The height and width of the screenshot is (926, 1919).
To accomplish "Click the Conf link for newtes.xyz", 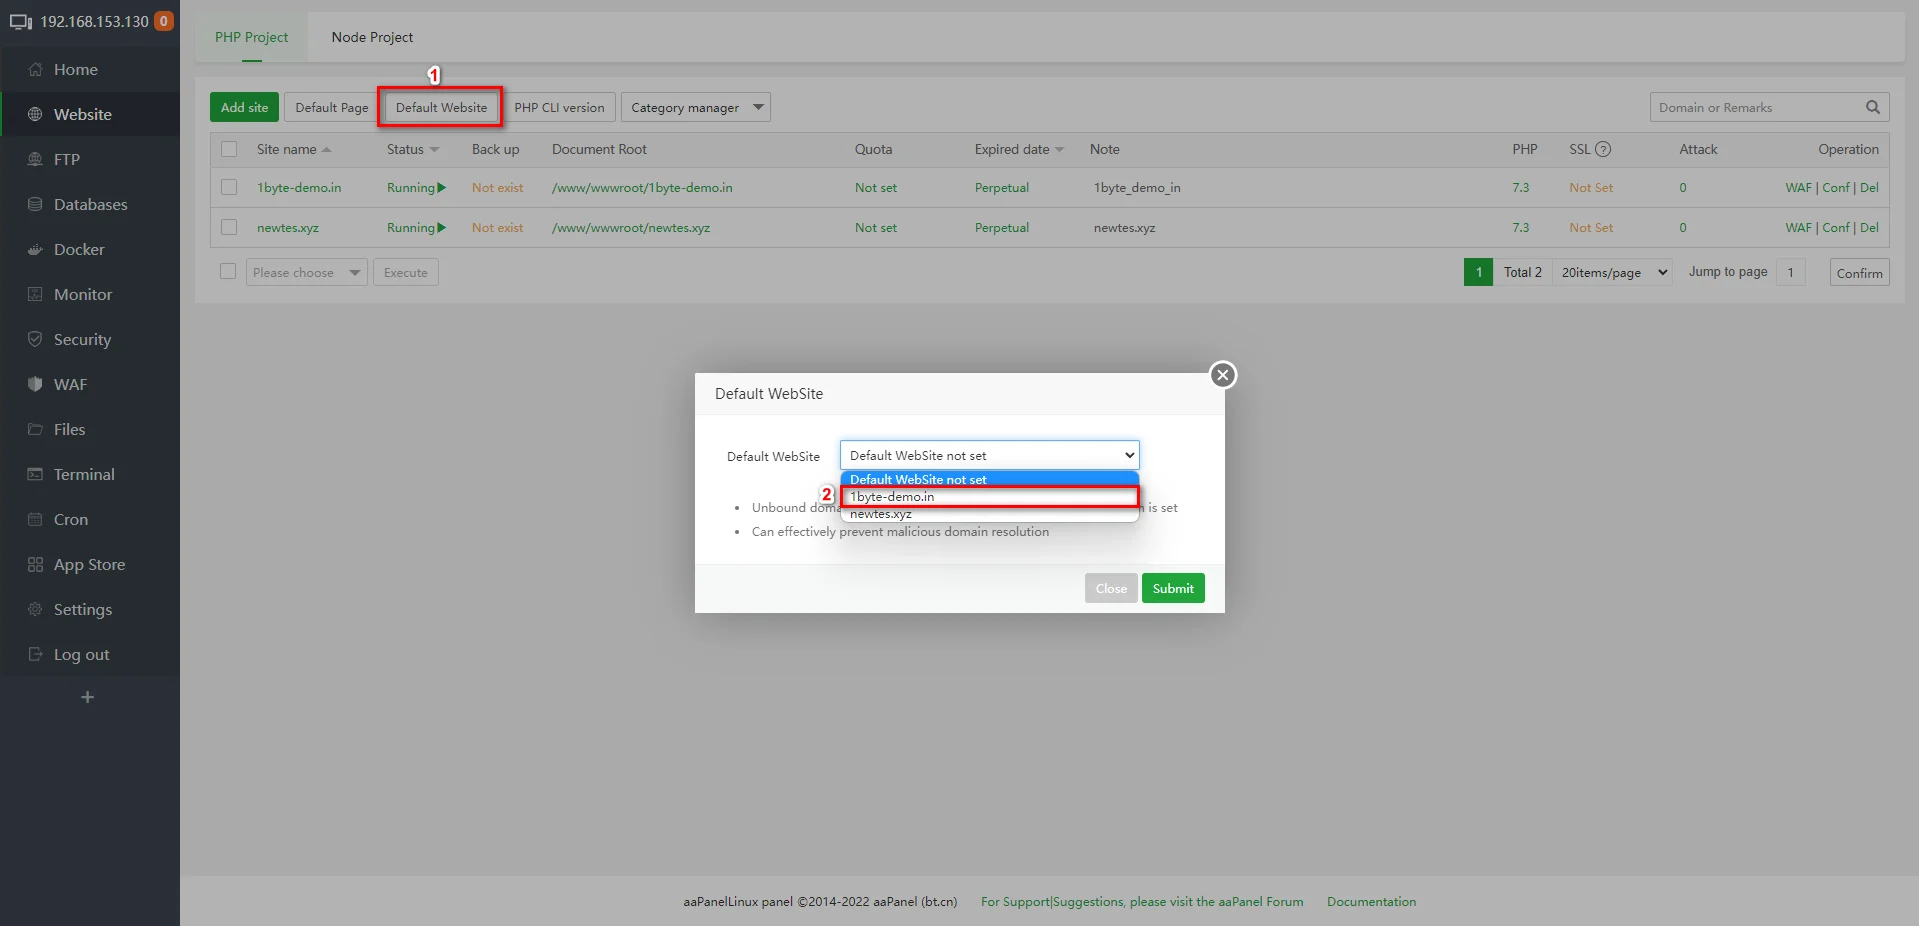I will tap(1835, 227).
